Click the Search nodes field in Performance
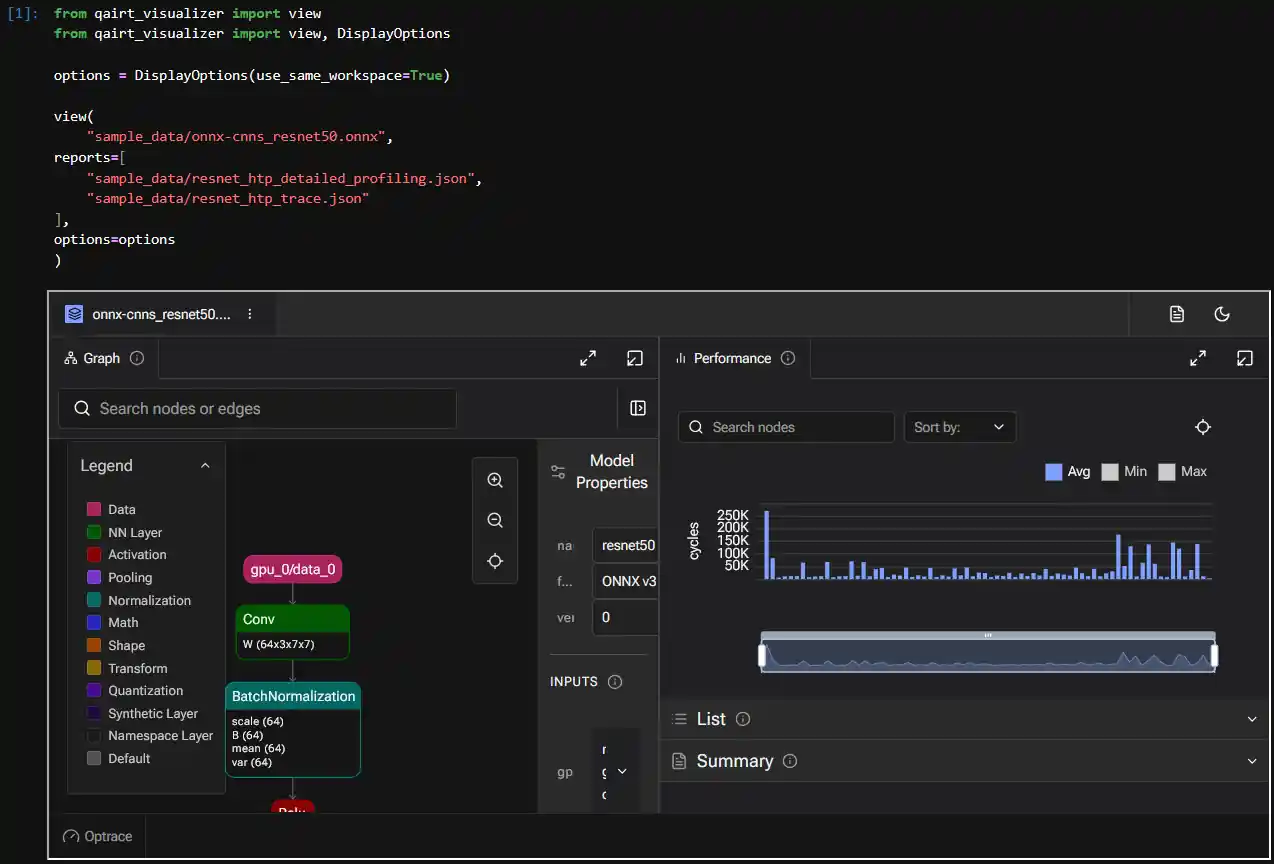This screenshot has height=864, width=1274. click(786, 427)
